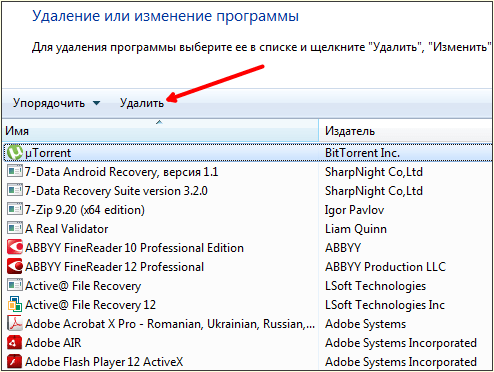Click publisher BitTorrent Inc.
The image size is (494, 372).
point(362,153)
